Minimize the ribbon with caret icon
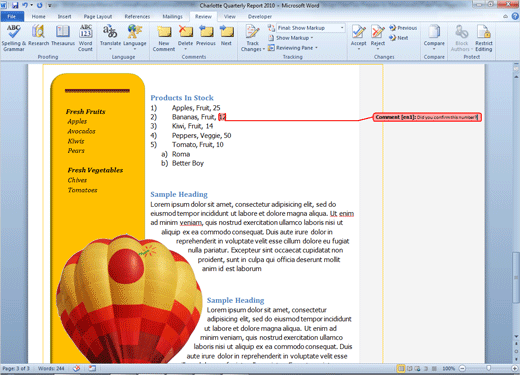 coord(506,16)
